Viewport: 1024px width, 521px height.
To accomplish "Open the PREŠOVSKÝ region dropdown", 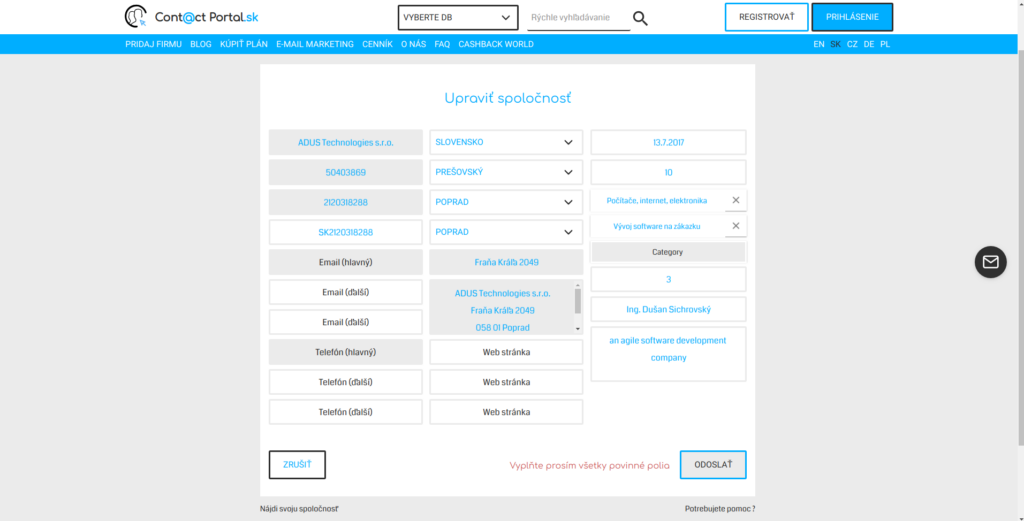I will [x=506, y=172].
